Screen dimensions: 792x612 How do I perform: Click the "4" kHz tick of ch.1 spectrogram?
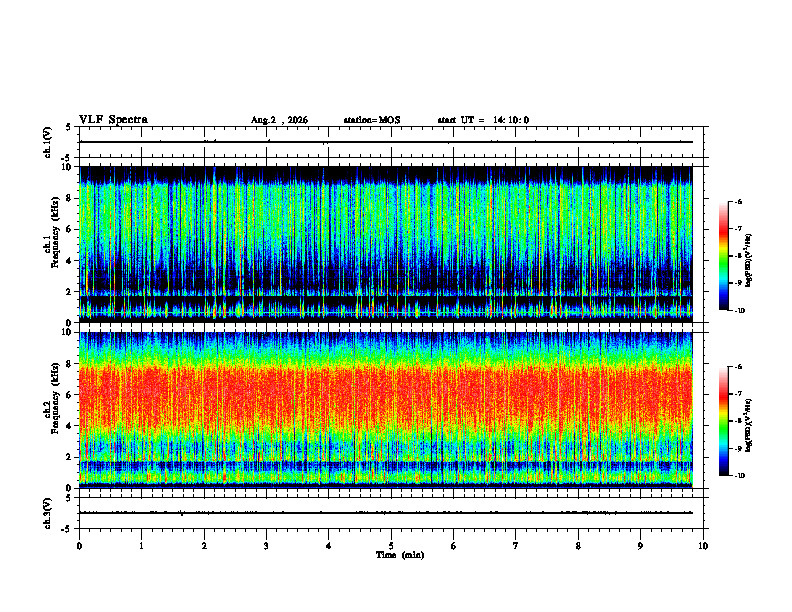(69, 261)
